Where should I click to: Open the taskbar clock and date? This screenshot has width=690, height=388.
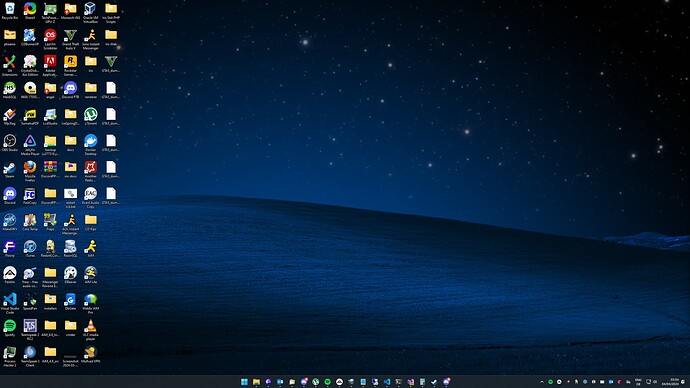pos(674,381)
